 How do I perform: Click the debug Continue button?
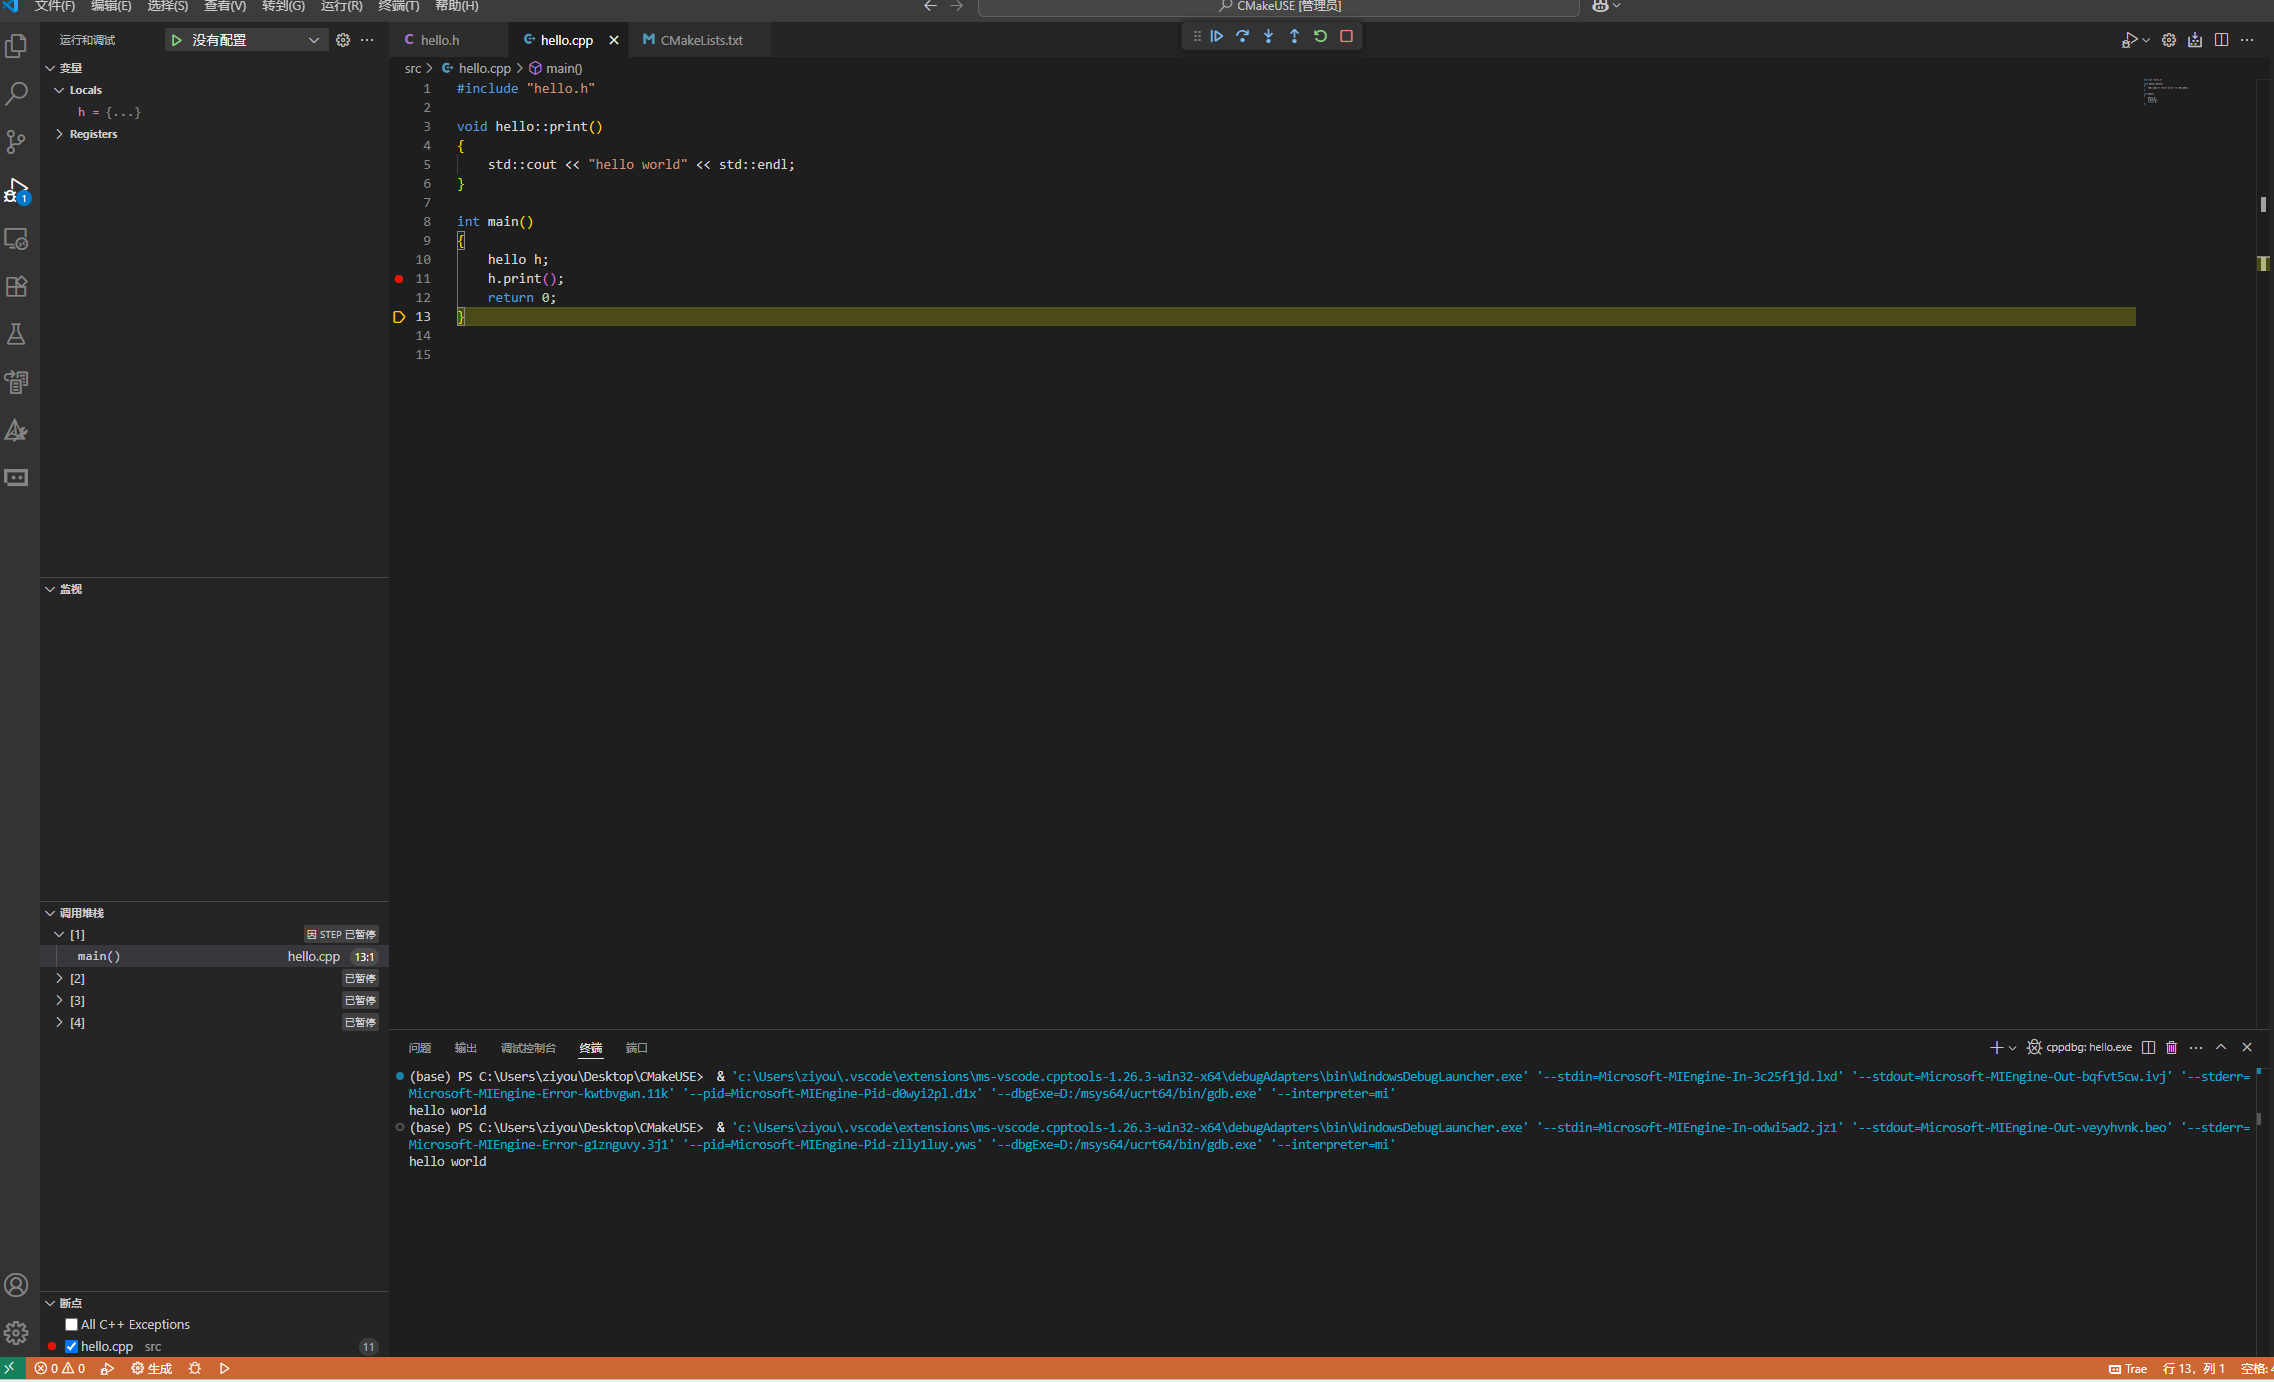[x=1217, y=36]
